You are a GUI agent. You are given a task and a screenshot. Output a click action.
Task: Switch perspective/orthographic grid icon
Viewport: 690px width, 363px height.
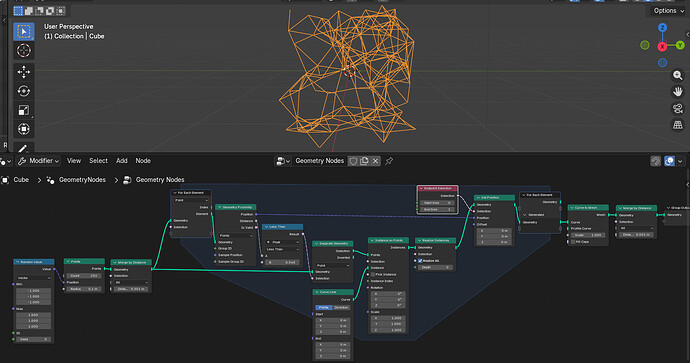678,125
